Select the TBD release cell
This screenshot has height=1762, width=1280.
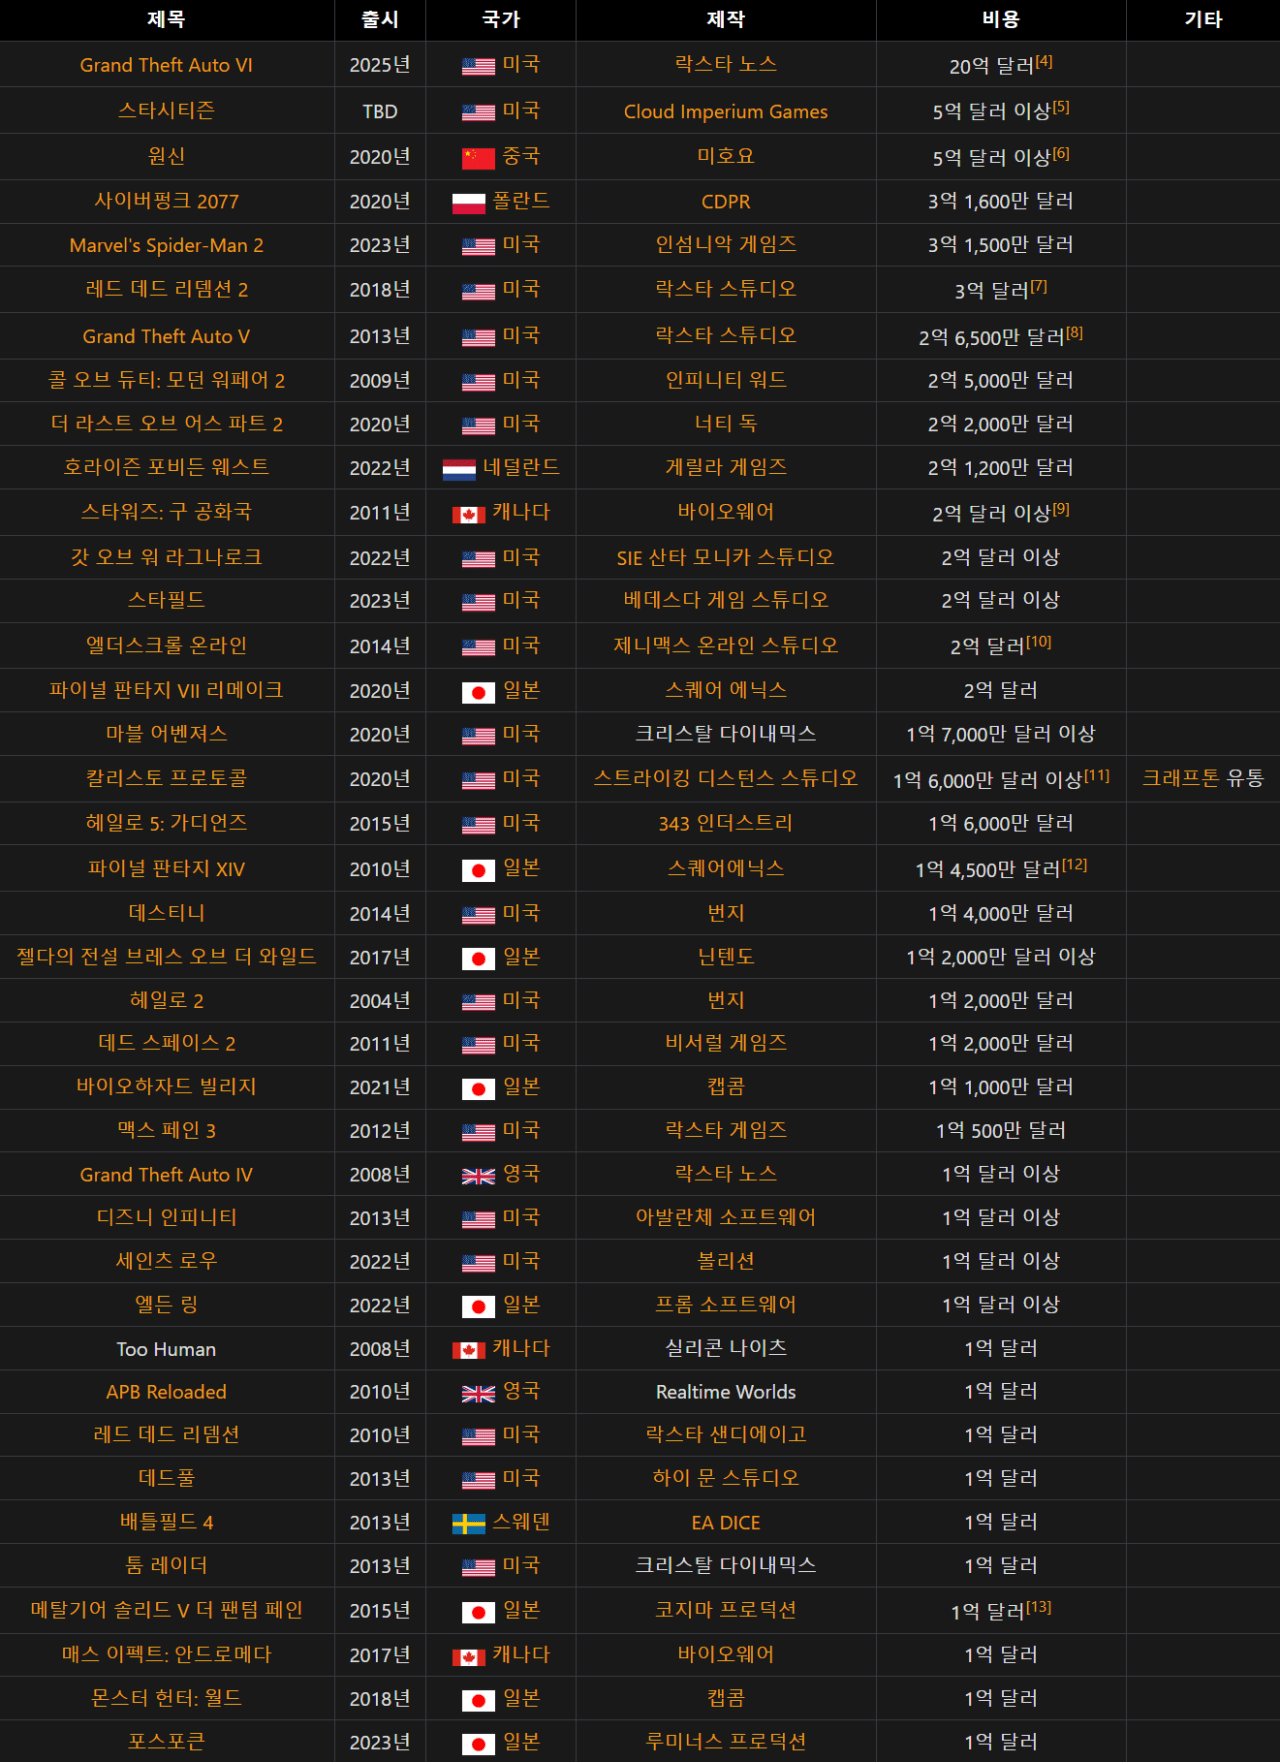pyautogui.click(x=380, y=111)
